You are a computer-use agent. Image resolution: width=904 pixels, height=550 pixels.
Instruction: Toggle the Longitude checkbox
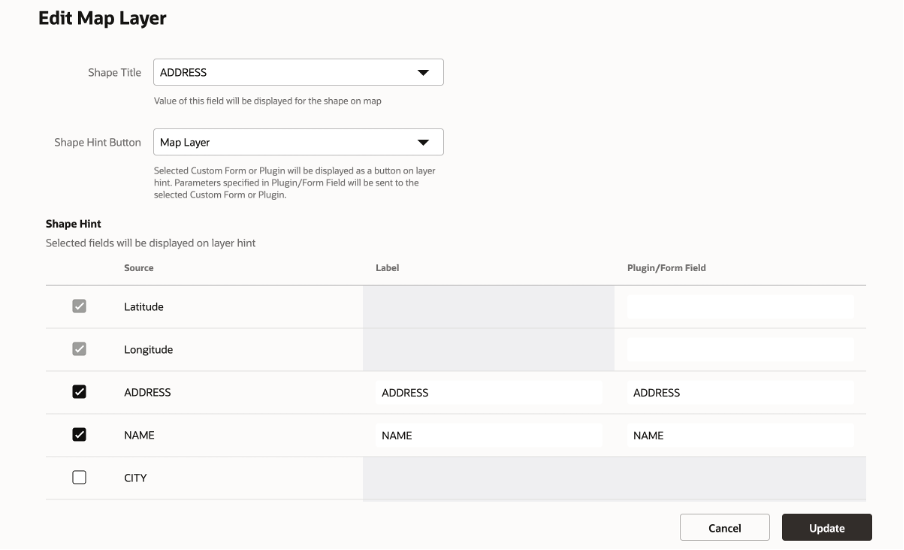79,349
